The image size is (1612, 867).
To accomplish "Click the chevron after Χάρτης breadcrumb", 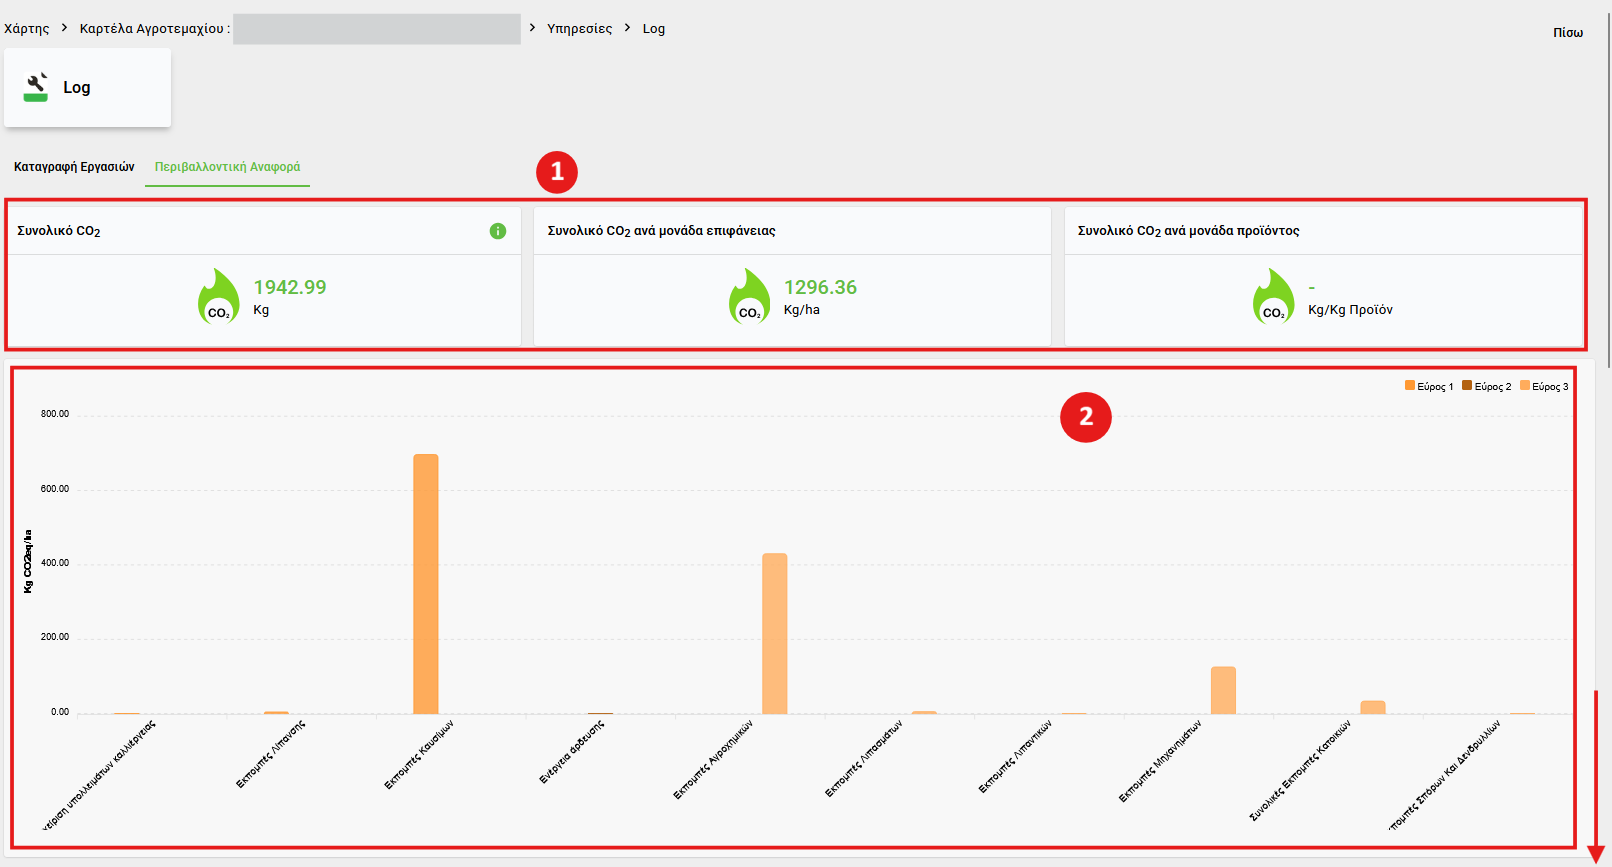I will pyautogui.click(x=64, y=28).
